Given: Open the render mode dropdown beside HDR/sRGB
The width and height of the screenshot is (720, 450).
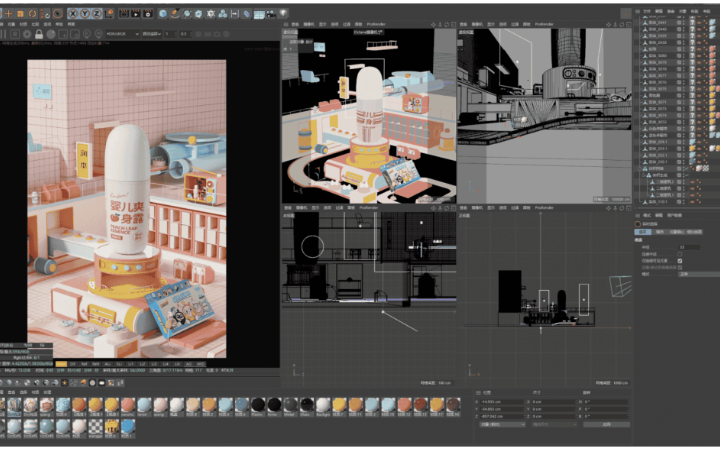Looking at the screenshot, I should tap(152, 34).
